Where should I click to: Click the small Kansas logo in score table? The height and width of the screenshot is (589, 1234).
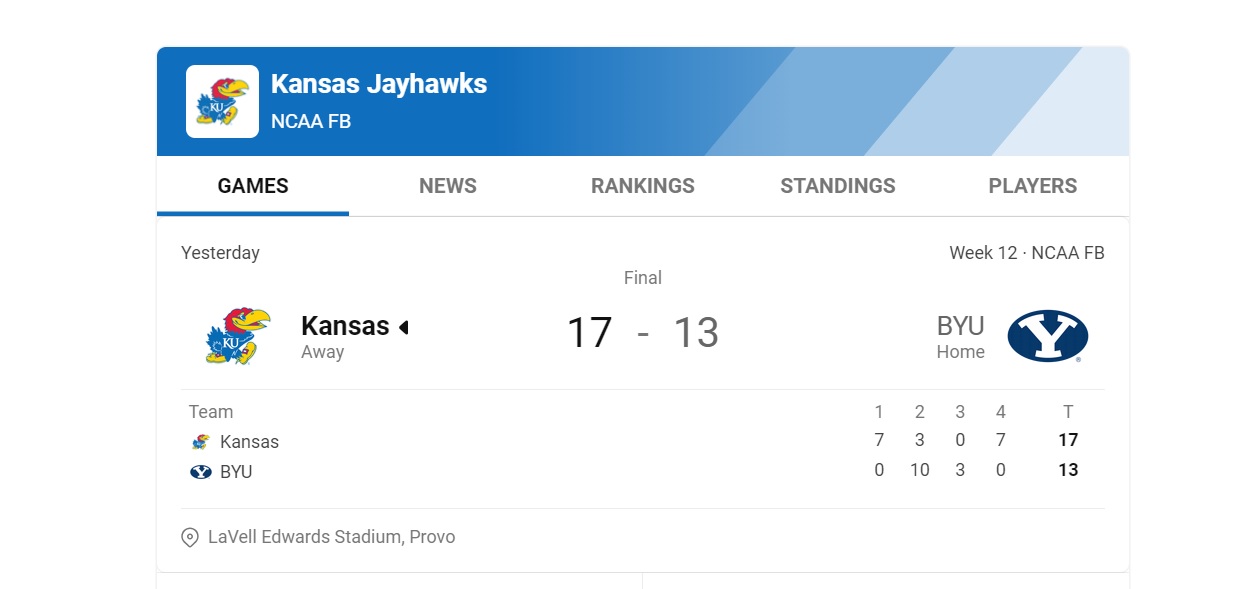[201, 442]
